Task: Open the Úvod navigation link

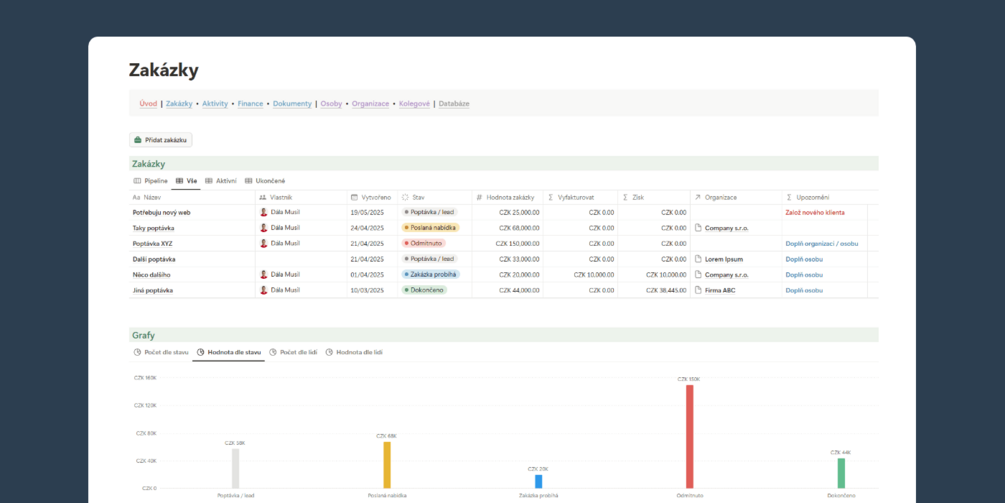Action: pyautogui.click(x=148, y=104)
